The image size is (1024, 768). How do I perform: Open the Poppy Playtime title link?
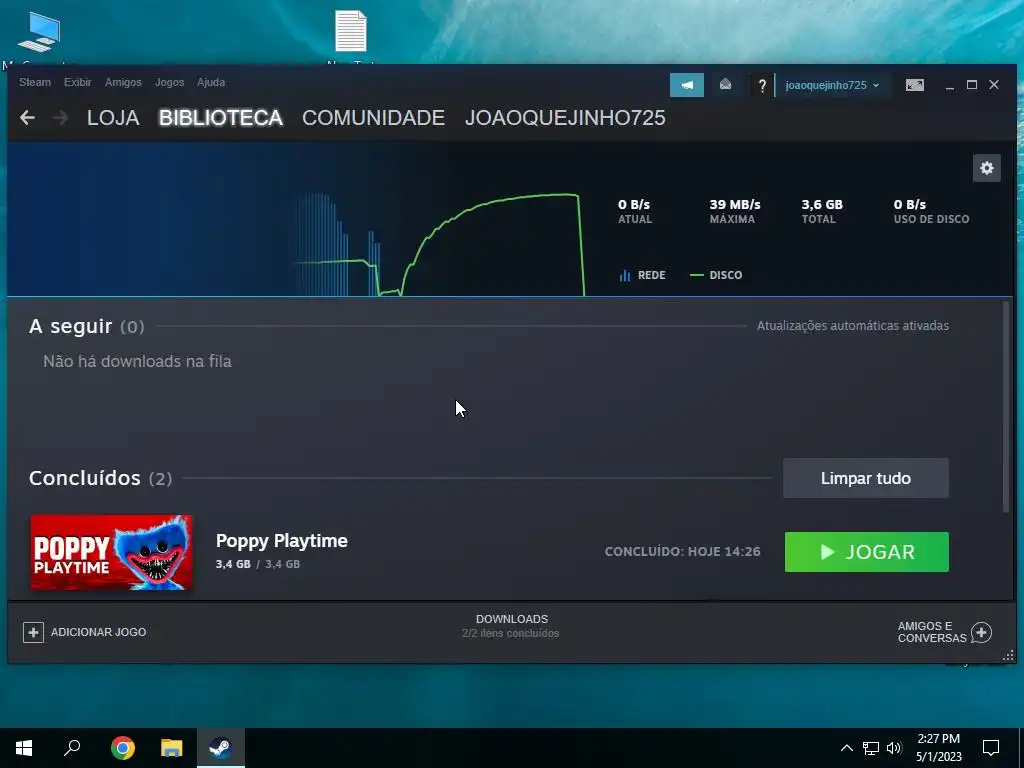point(281,541)
